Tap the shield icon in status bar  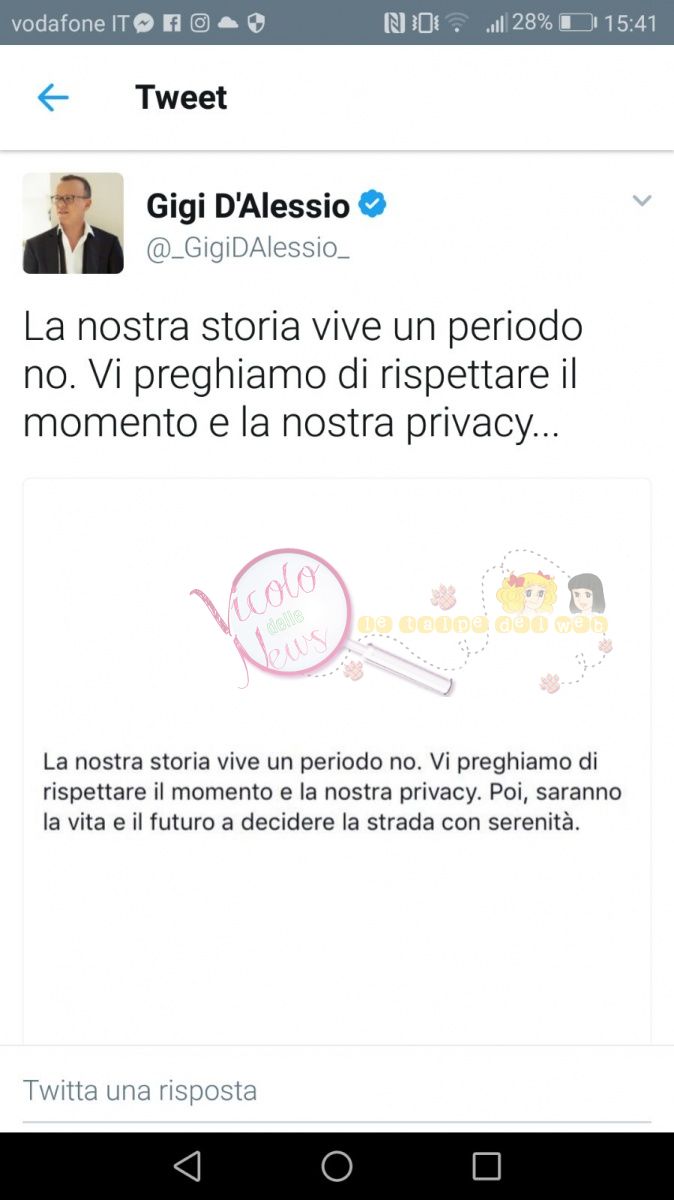pos(256,22)
